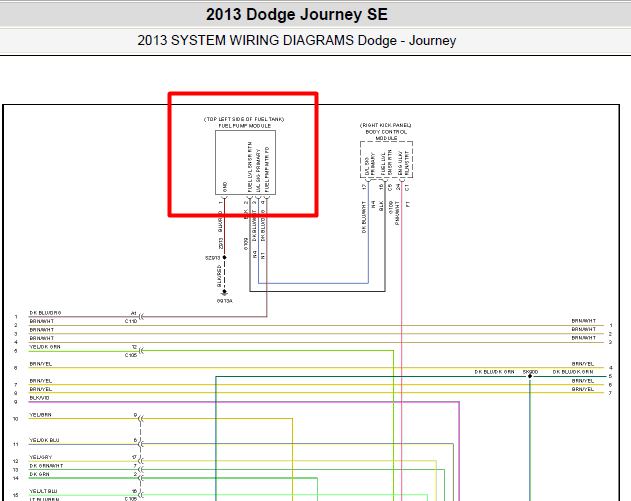The image size is (631, 501).
Task: Select the C105 label below pin 12
Action: pyautogui.click(x=131, y=355)
